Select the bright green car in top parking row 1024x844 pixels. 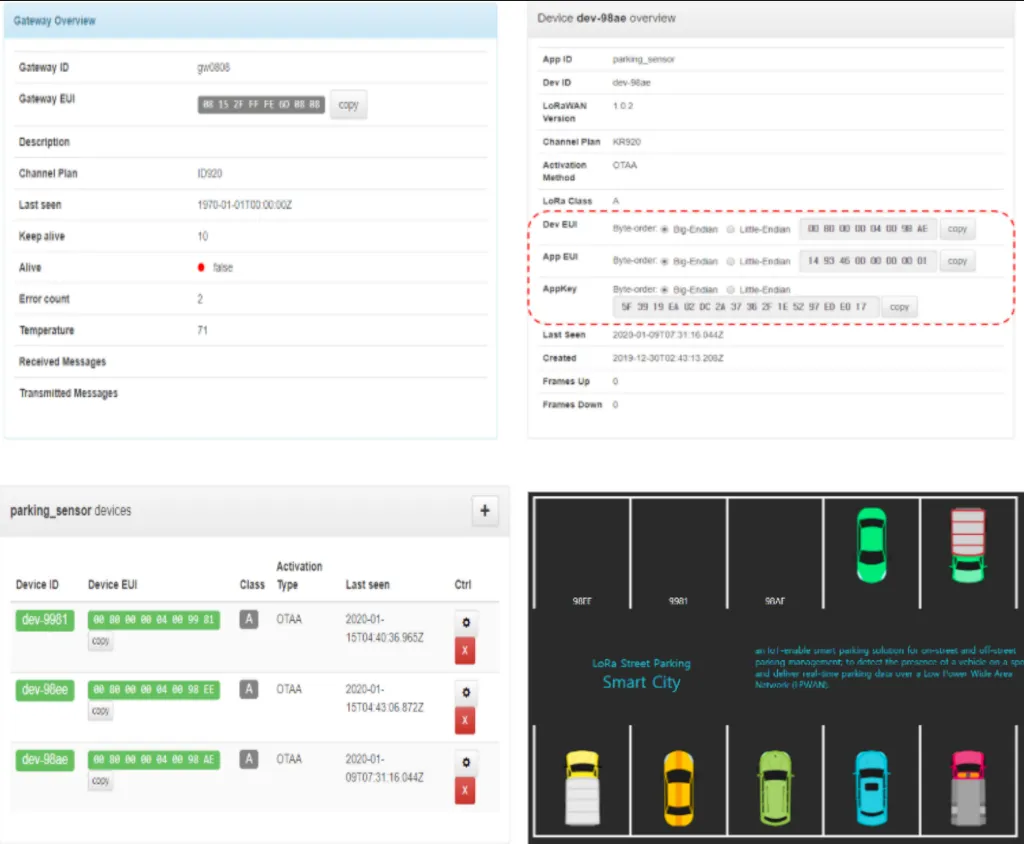[872, 545]
